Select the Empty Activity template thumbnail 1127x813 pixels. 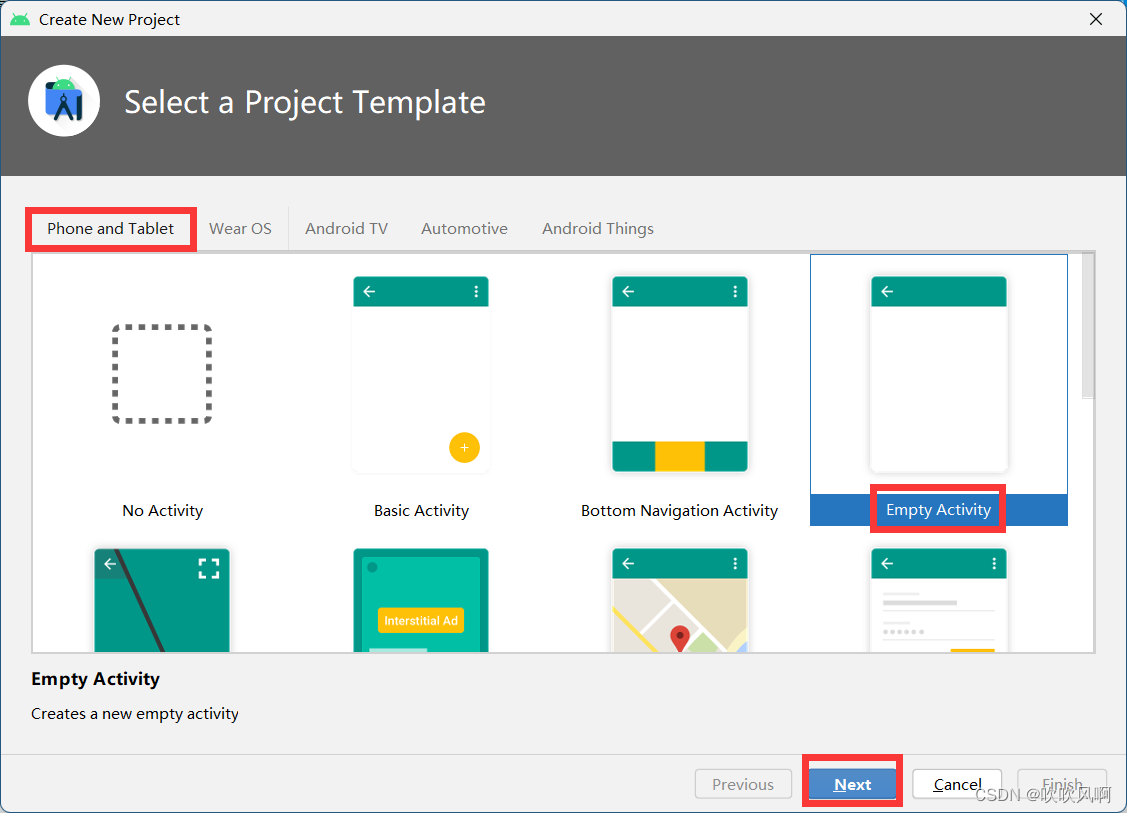[x=939, y=375]
